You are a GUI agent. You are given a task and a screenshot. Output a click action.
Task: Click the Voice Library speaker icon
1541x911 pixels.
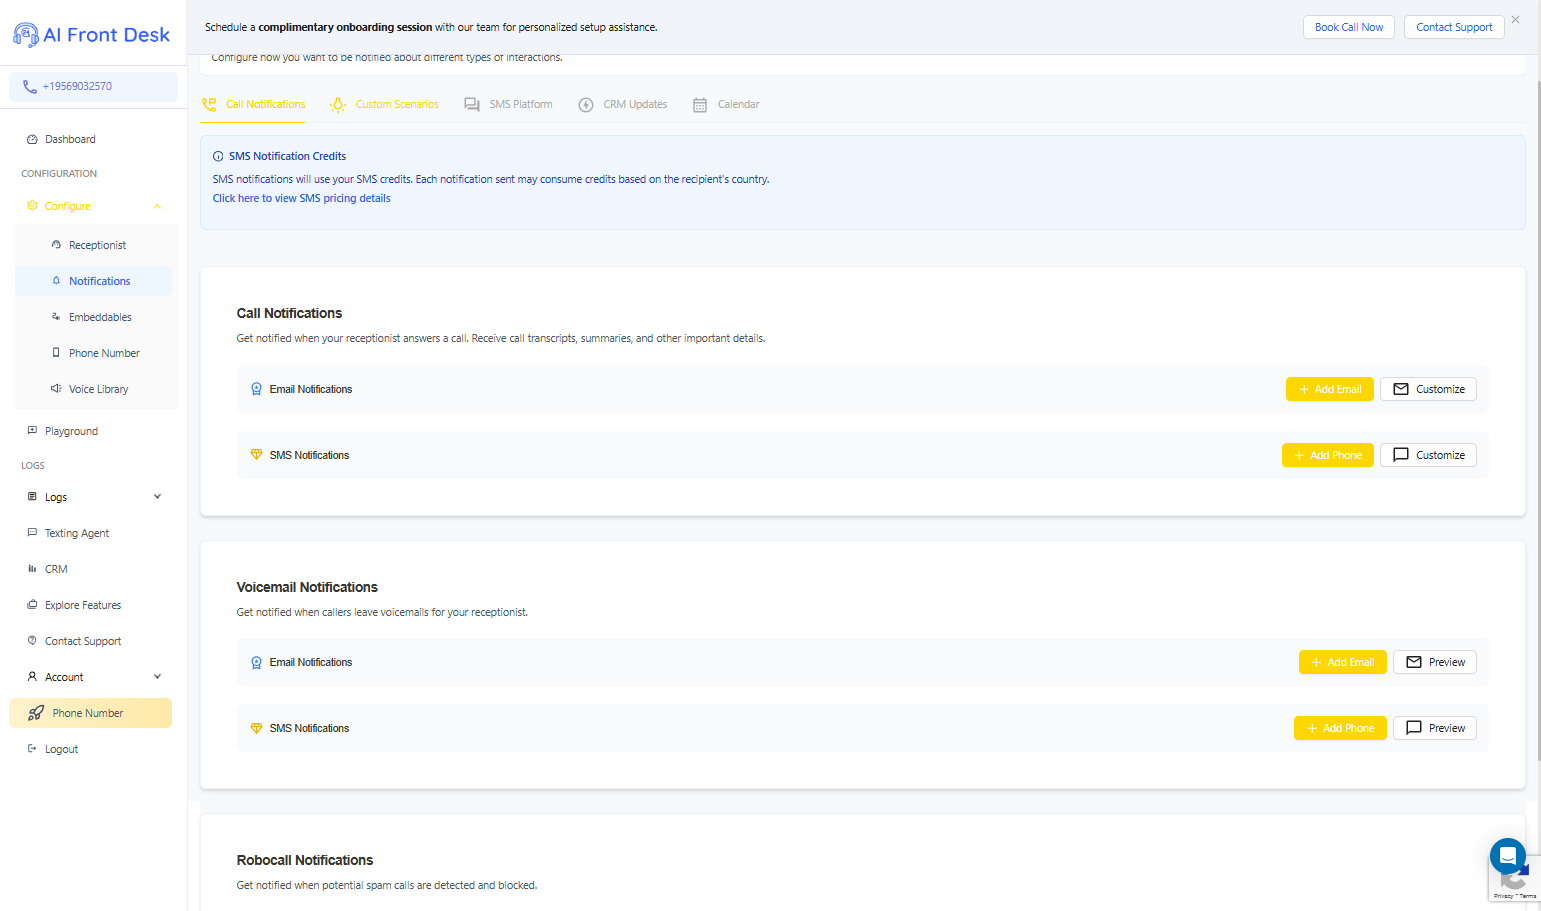click(56, 389)
